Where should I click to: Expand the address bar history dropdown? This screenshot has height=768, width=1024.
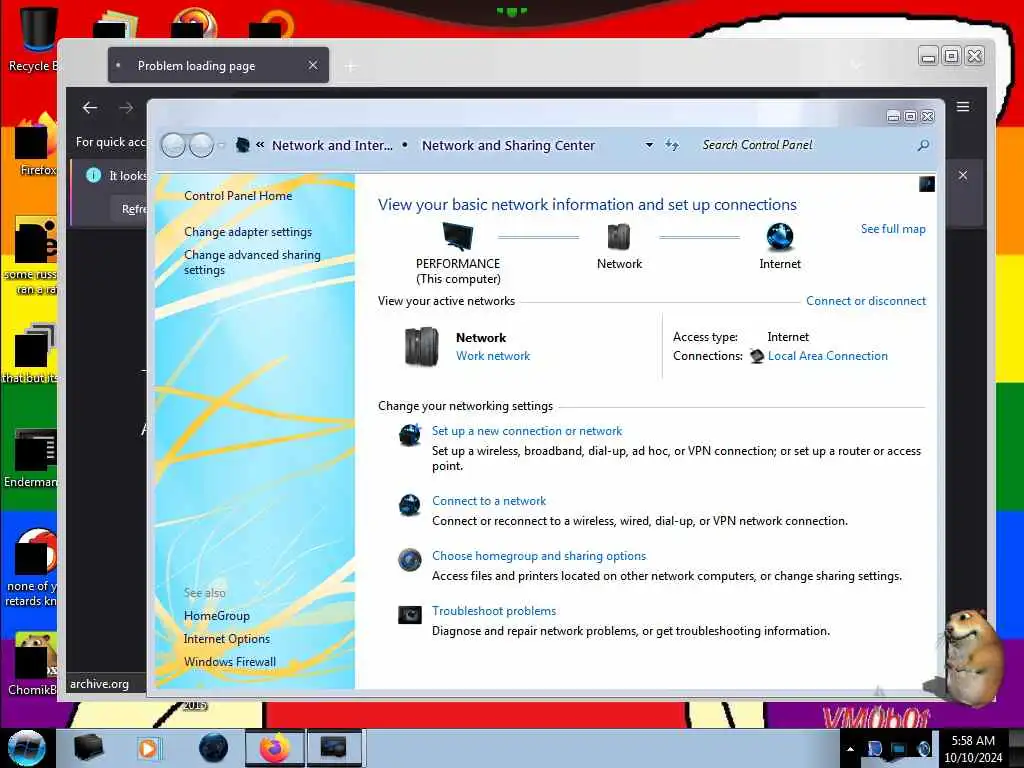pyautogui.click(x=649, y=145)
